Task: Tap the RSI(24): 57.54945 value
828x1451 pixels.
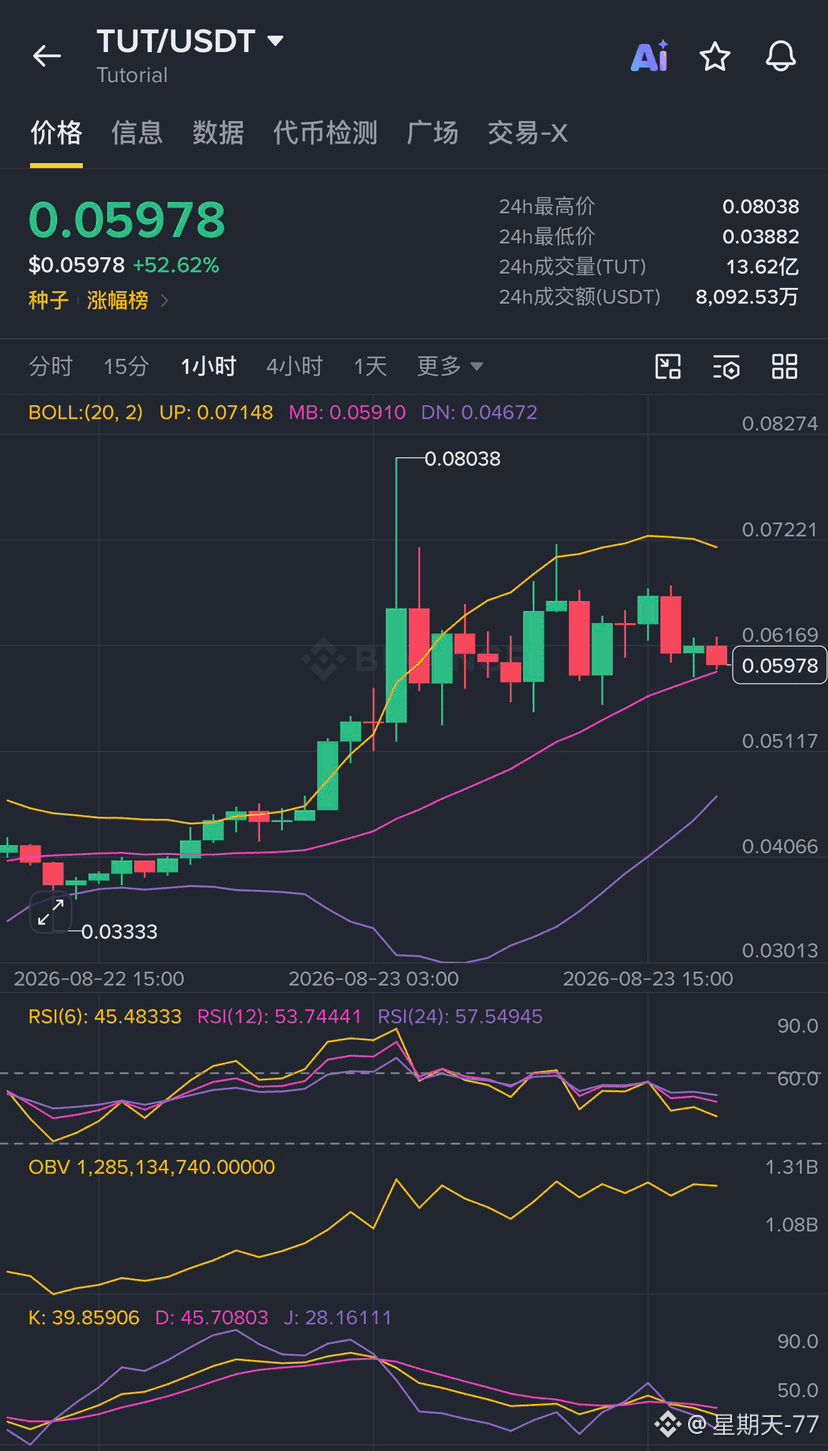Action: coord(460,1016)
